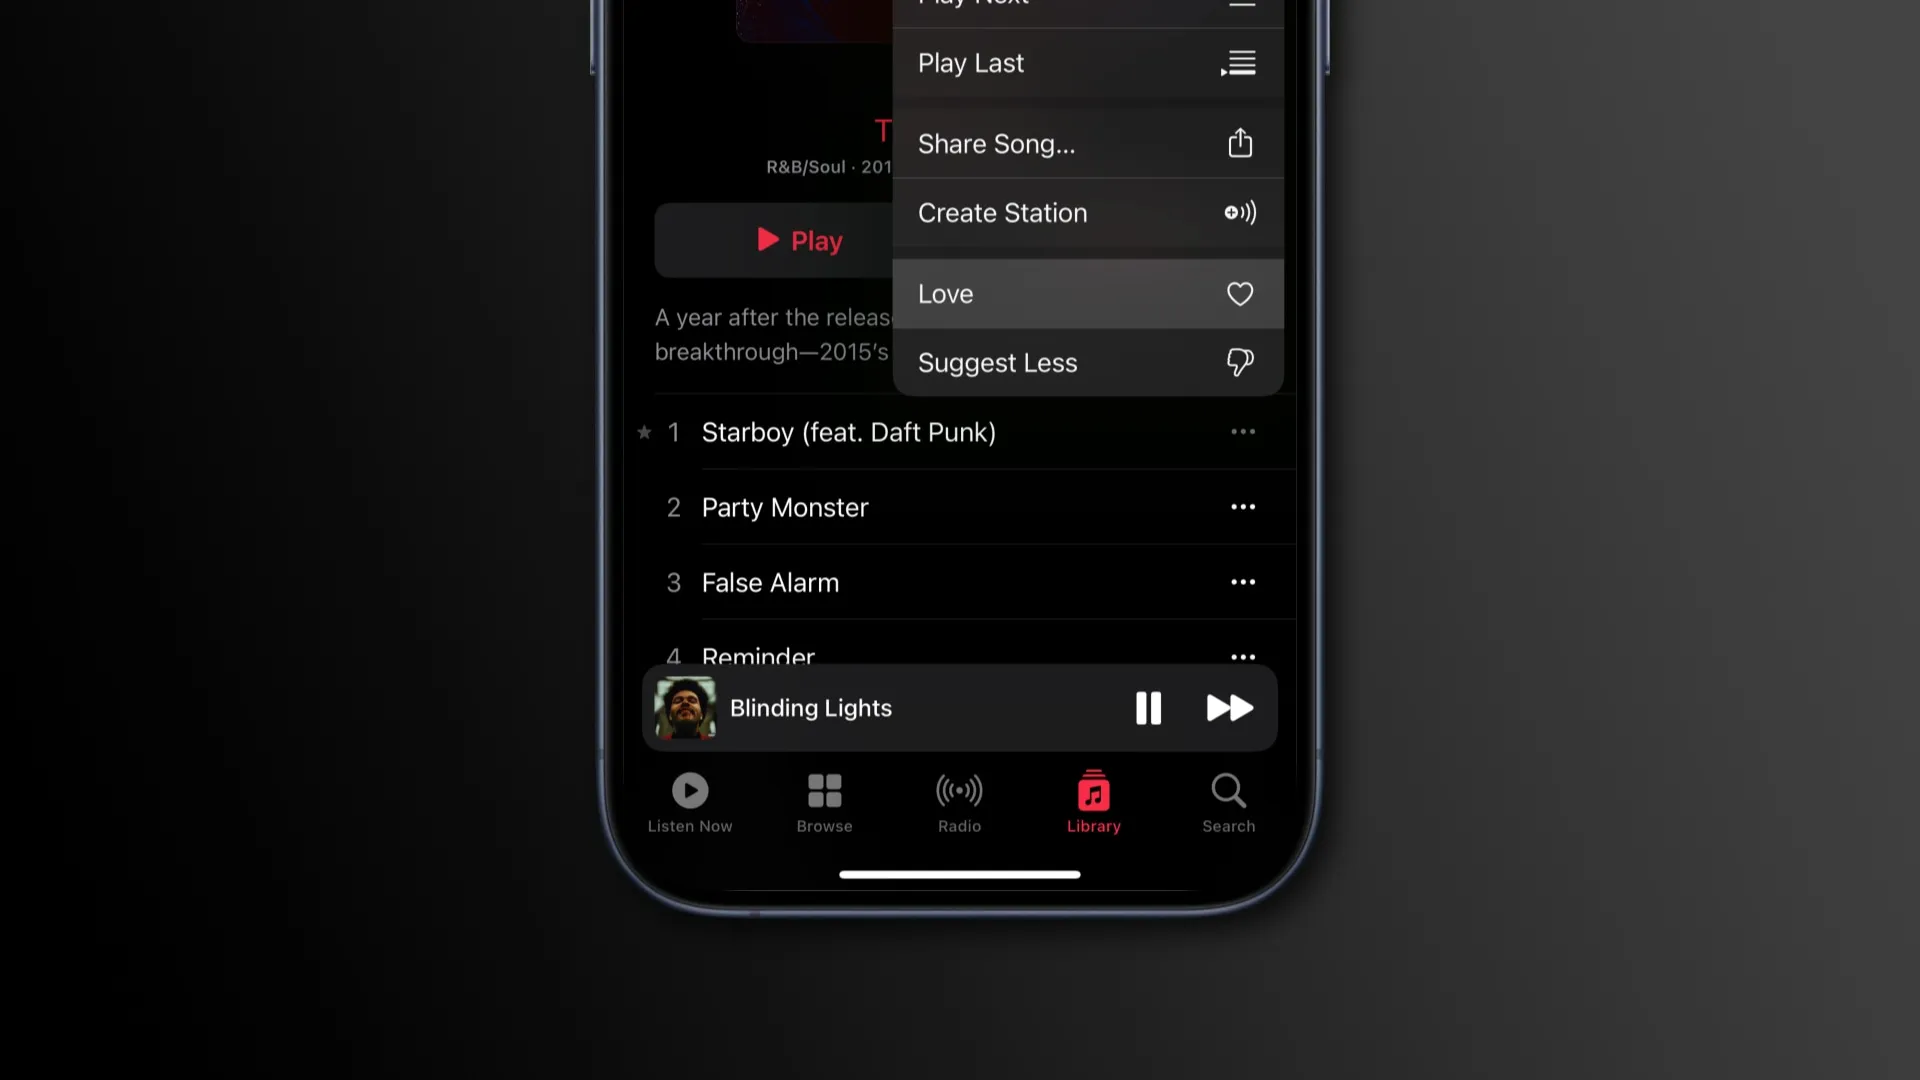Tap the Suggest Less thumbs down icon
The width and height of the screenshot is (1920, 1080).
coord(1238,363)
